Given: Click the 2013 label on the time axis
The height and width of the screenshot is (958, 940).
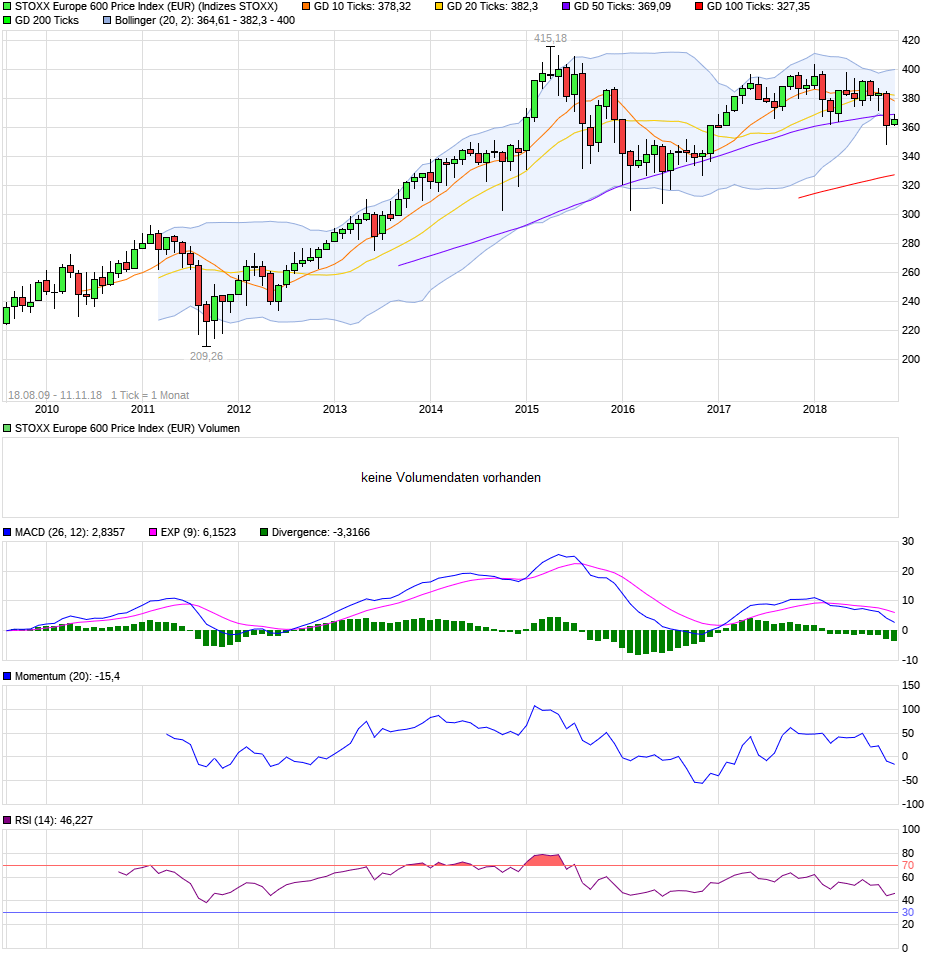Looking at the screenshot, I should [x=335, y=409].
